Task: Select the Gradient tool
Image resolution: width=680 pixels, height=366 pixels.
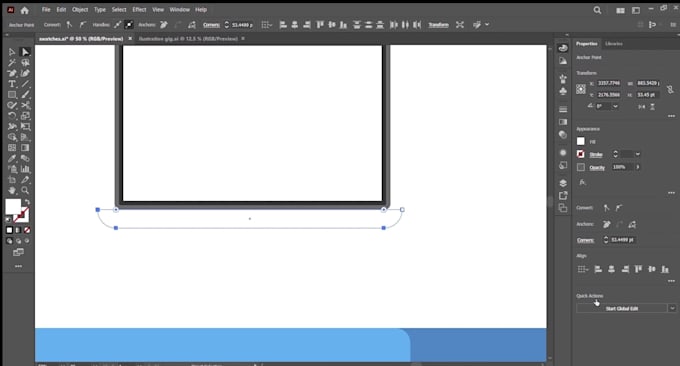Action: (x=25, y=148)
